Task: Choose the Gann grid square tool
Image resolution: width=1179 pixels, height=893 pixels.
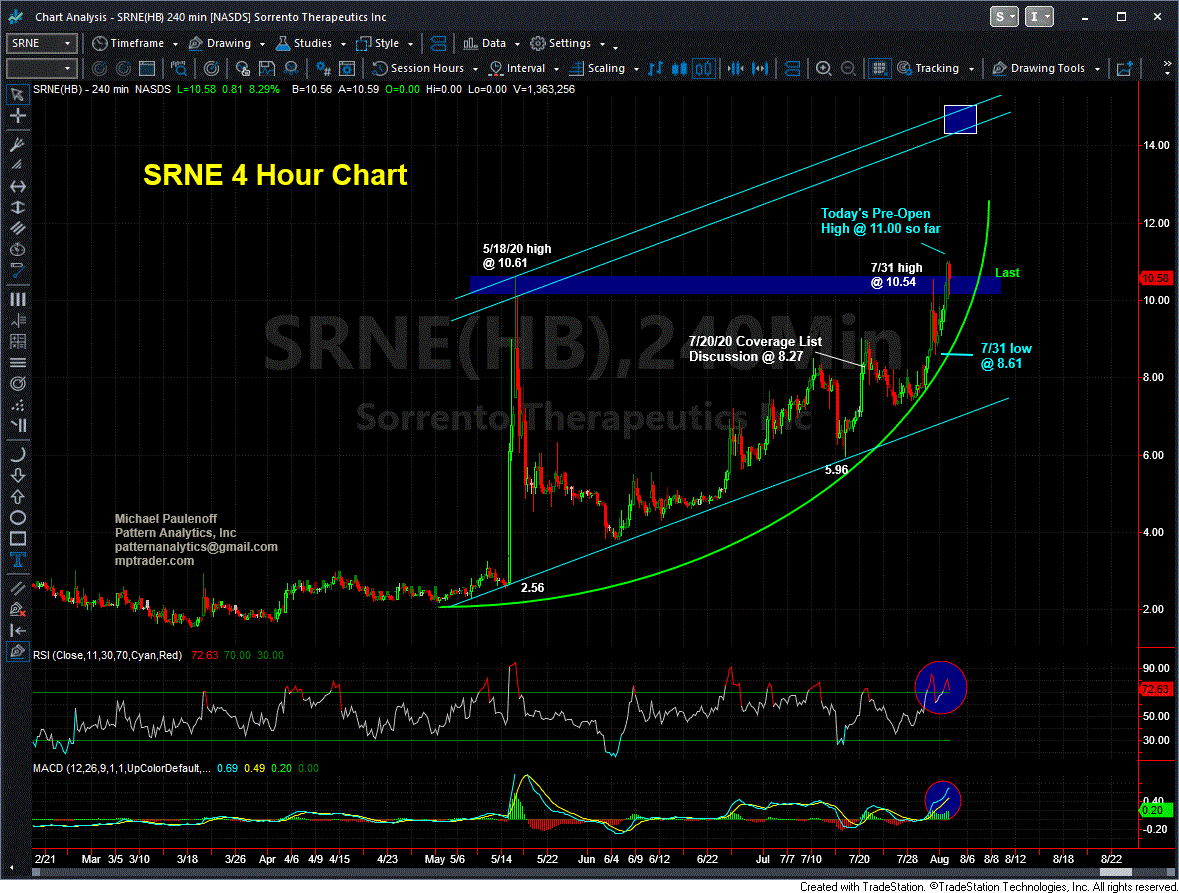Action: 17,341
